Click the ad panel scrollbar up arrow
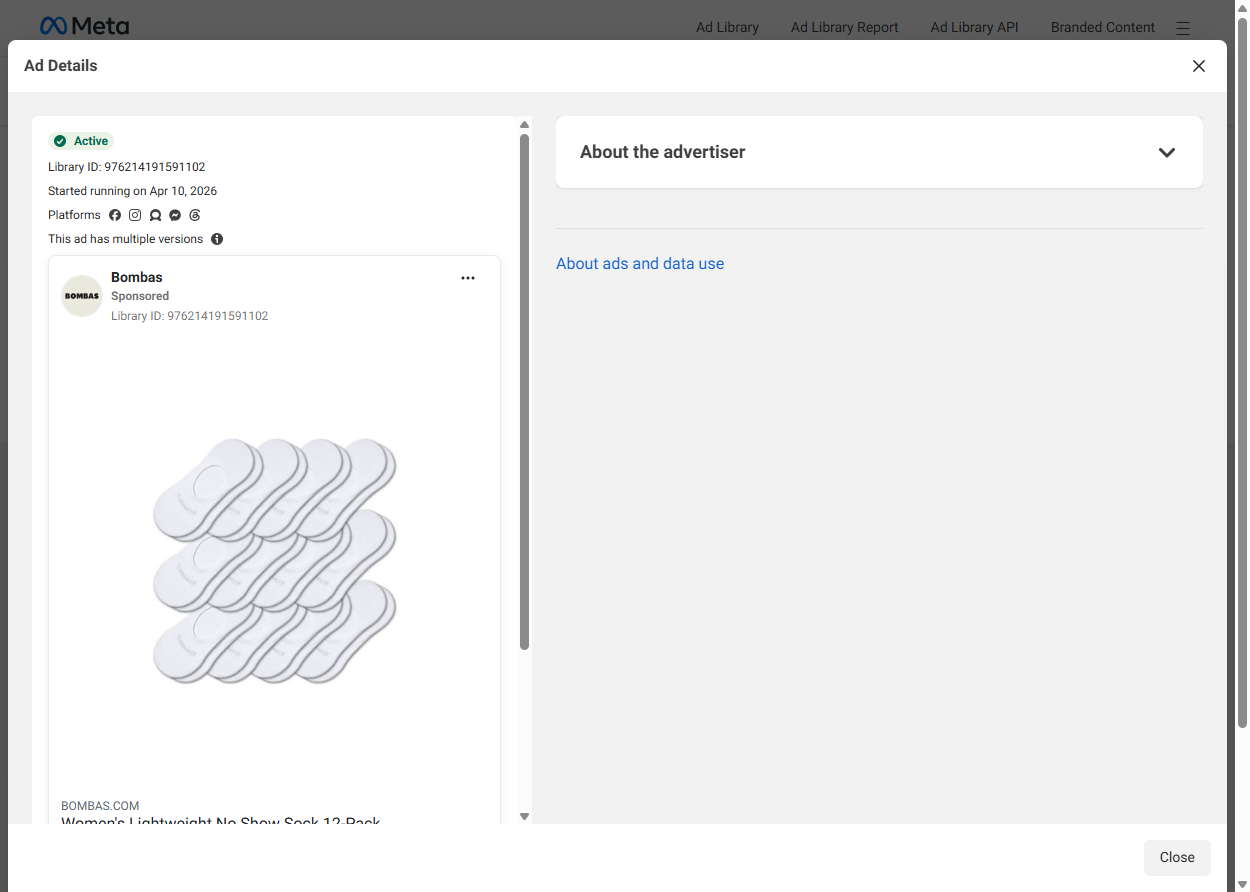Screen dimensions: 1250x892 [524, 125]
